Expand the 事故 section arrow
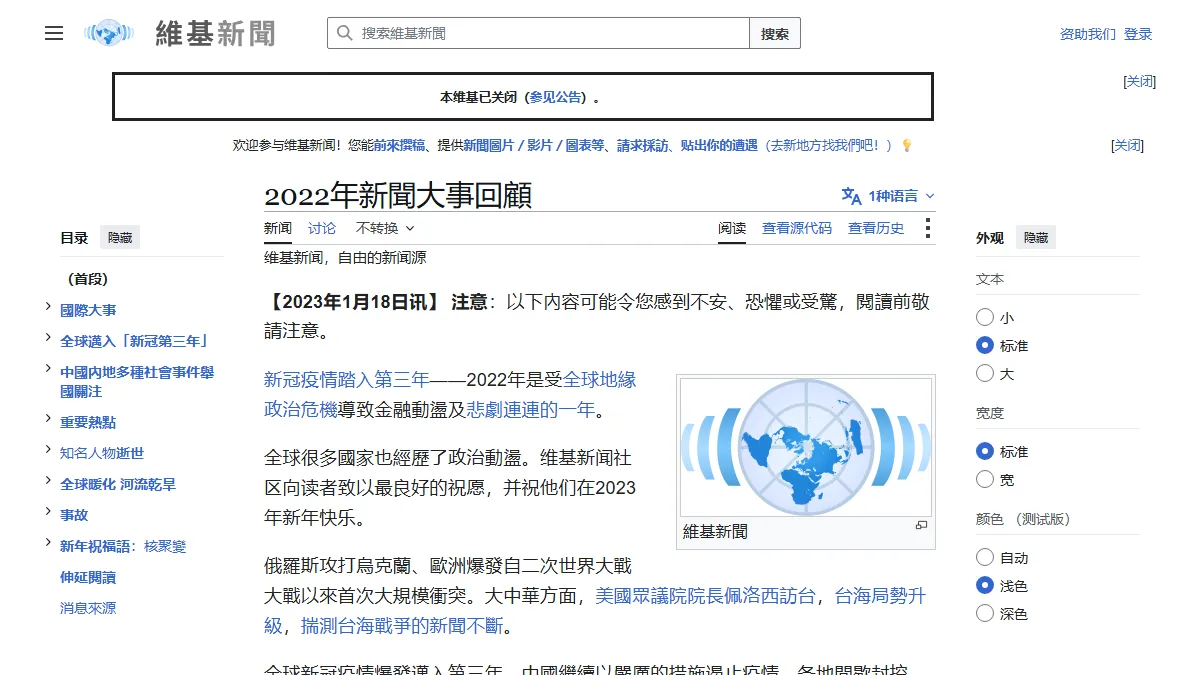This screenshot has height=675, width=1200. click(x=49, y=512)
